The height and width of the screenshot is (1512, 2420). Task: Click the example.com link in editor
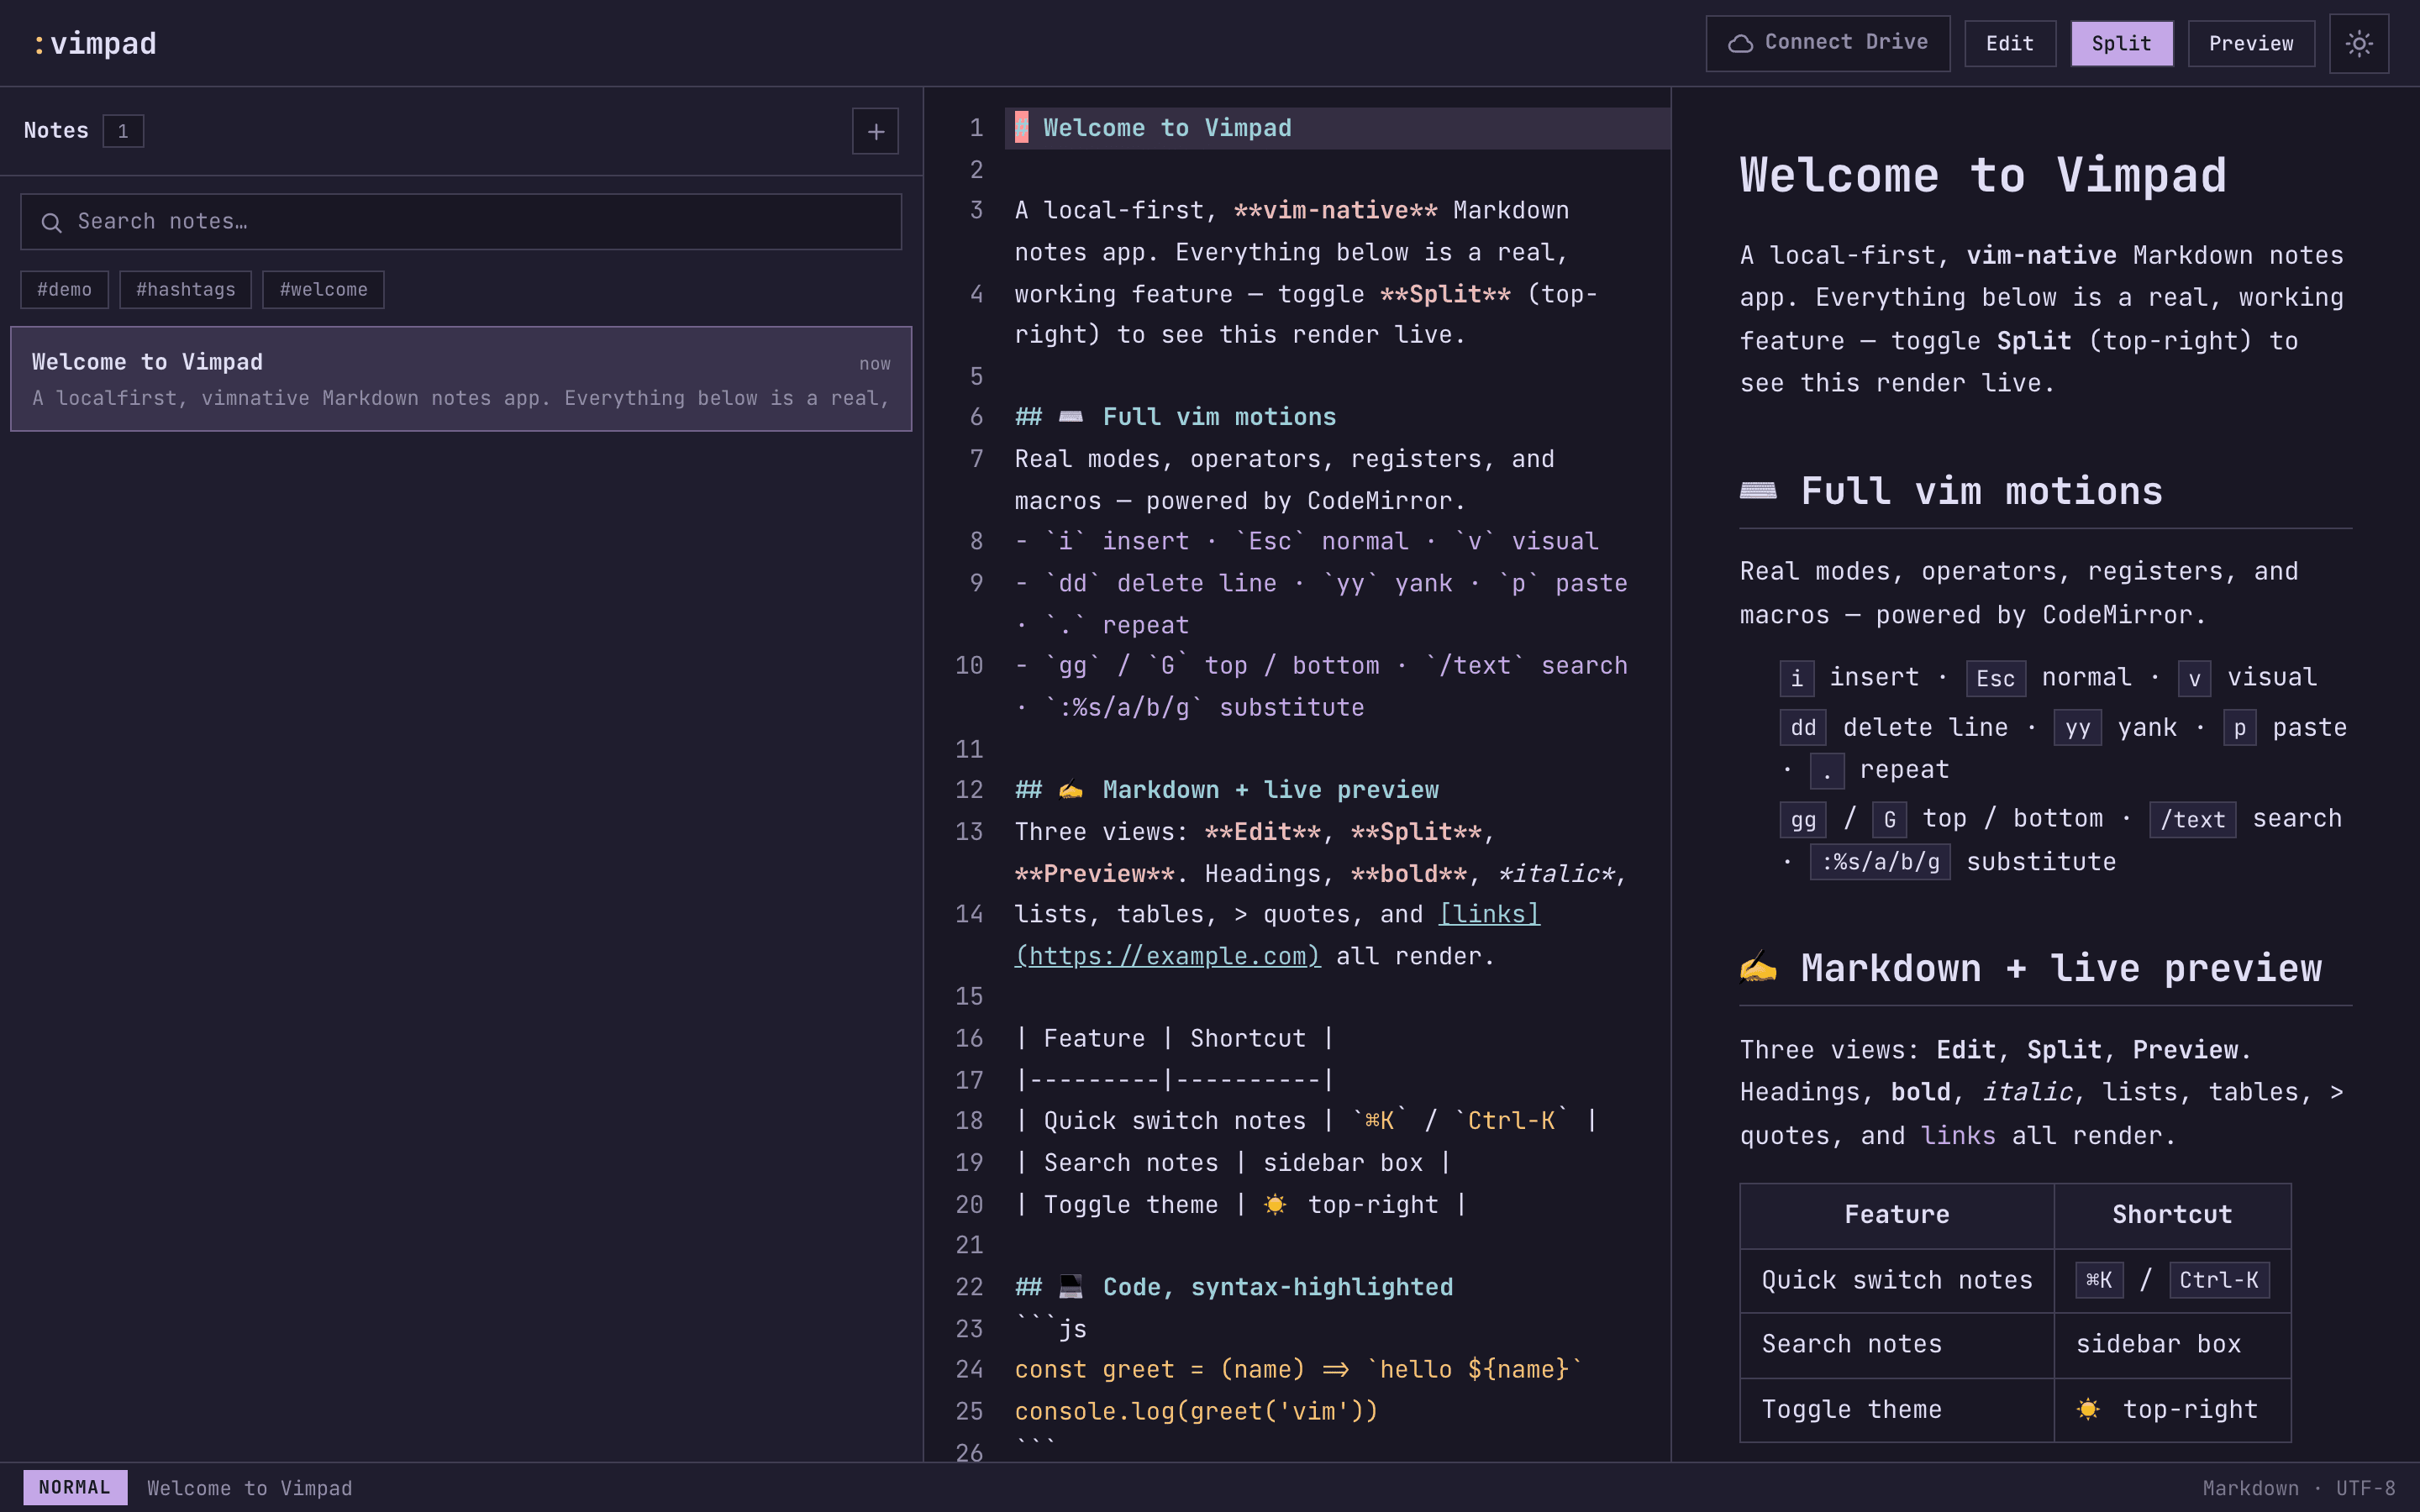[x=1167, y=956]
